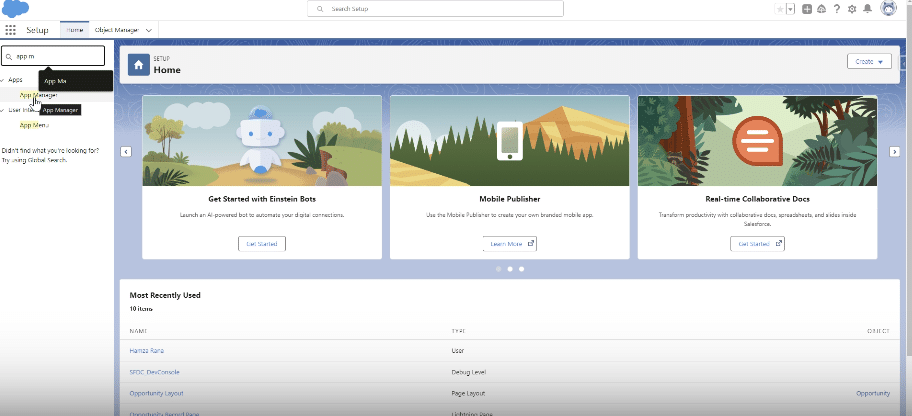Viewport: 912px width, 416px height.
Task: Open the SFDC_DevConsole link
Action: point(154,372)
